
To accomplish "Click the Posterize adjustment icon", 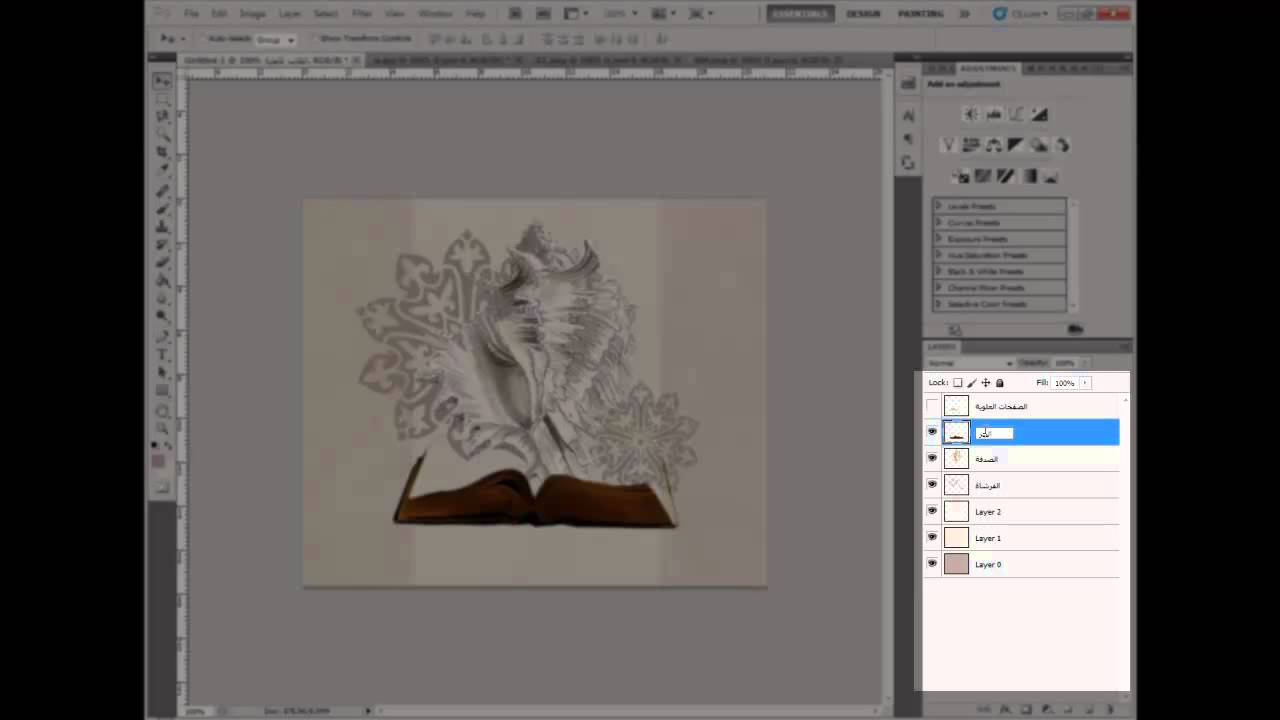I will 983,176.
